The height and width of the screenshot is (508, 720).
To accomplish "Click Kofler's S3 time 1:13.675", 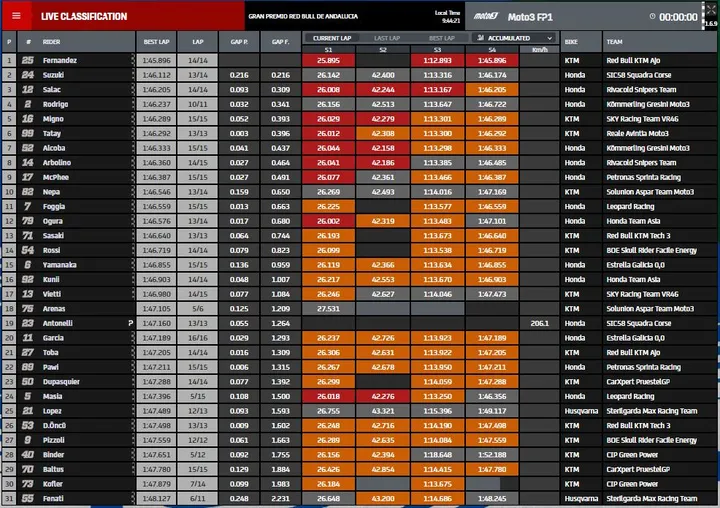I will 438,484.
